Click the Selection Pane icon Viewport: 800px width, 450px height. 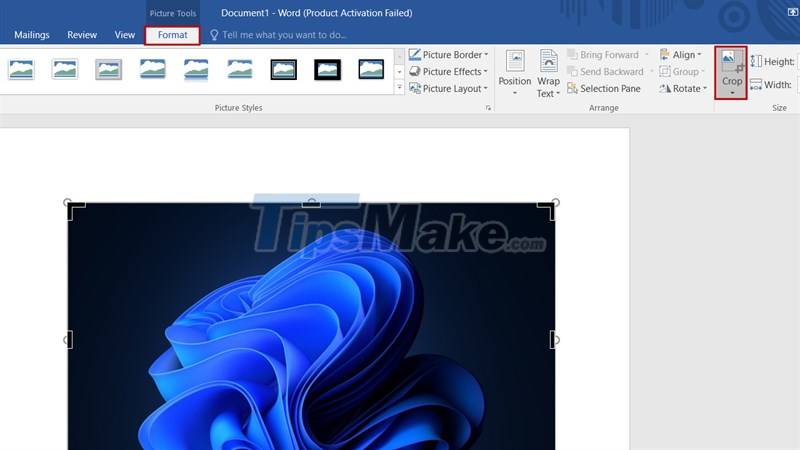(572, 88)
